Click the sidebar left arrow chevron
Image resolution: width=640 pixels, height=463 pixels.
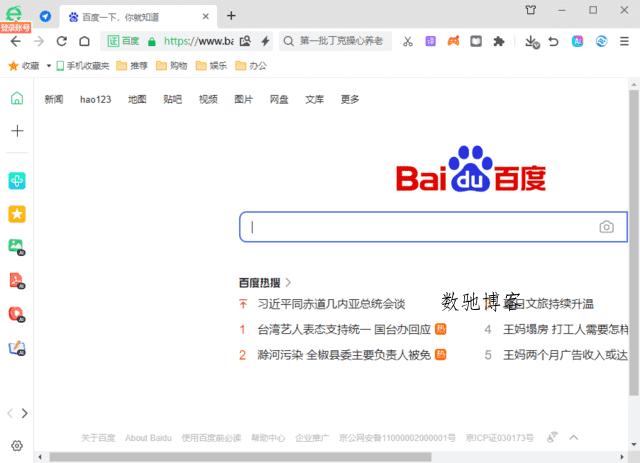(10, 413)
